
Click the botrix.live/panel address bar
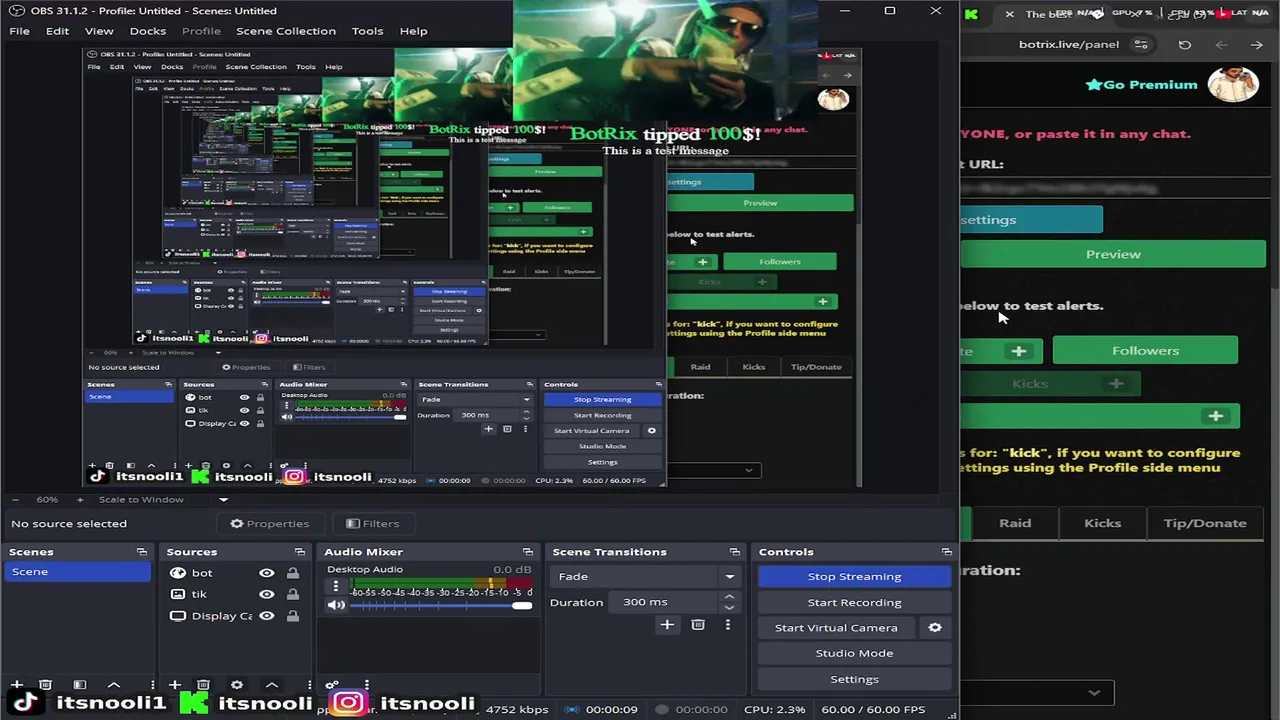coord(1068,45)
